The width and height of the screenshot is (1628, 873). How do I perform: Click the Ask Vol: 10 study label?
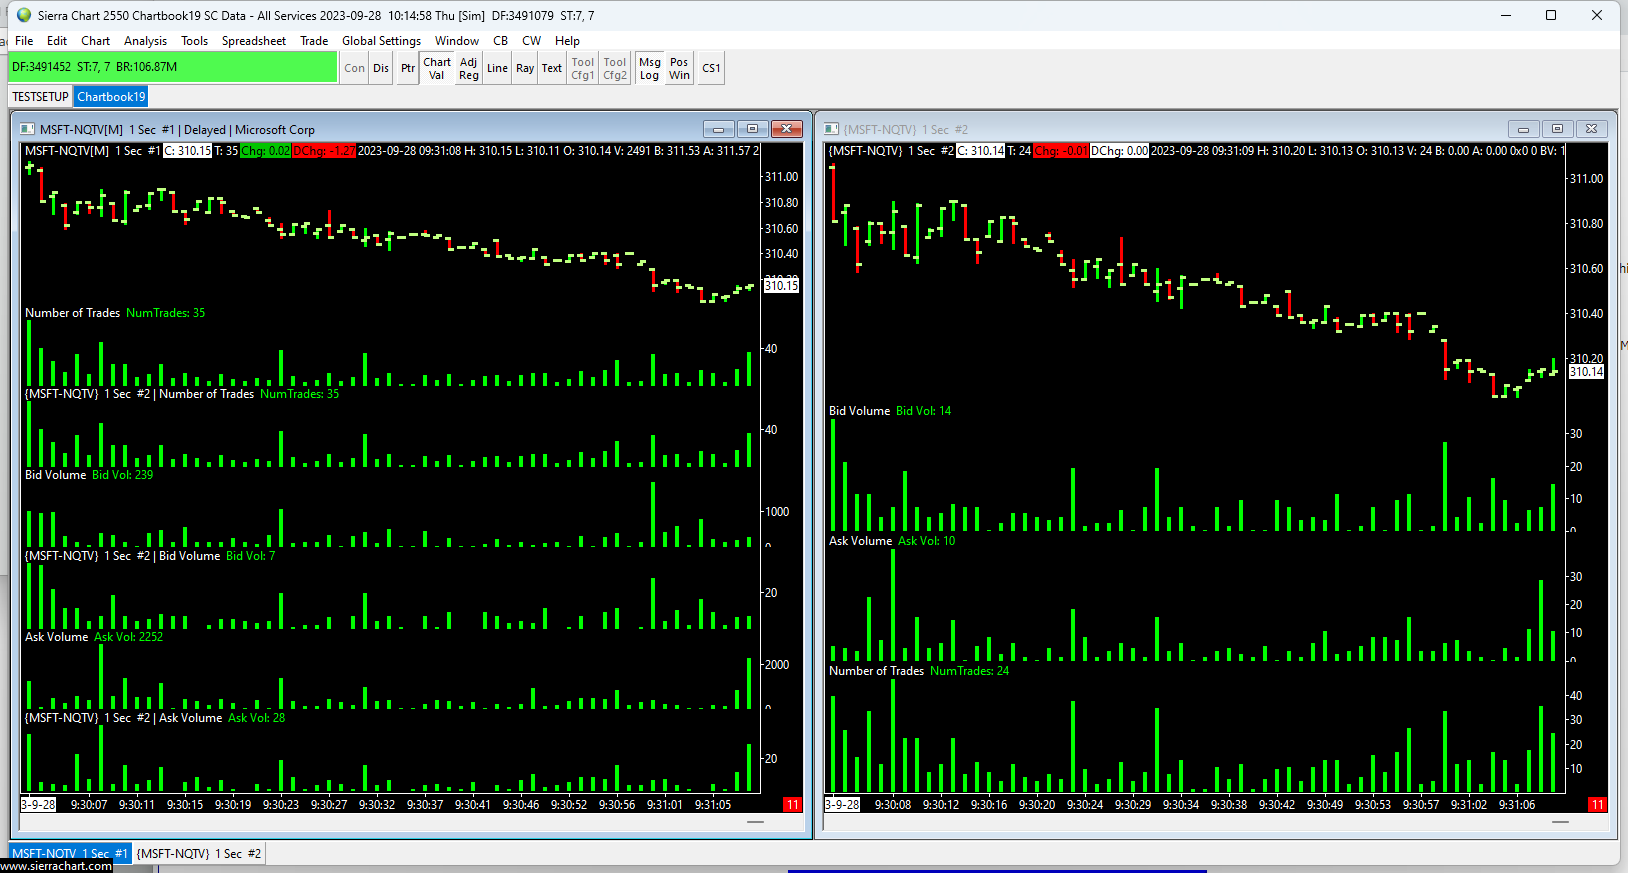[x=926, y=541]
